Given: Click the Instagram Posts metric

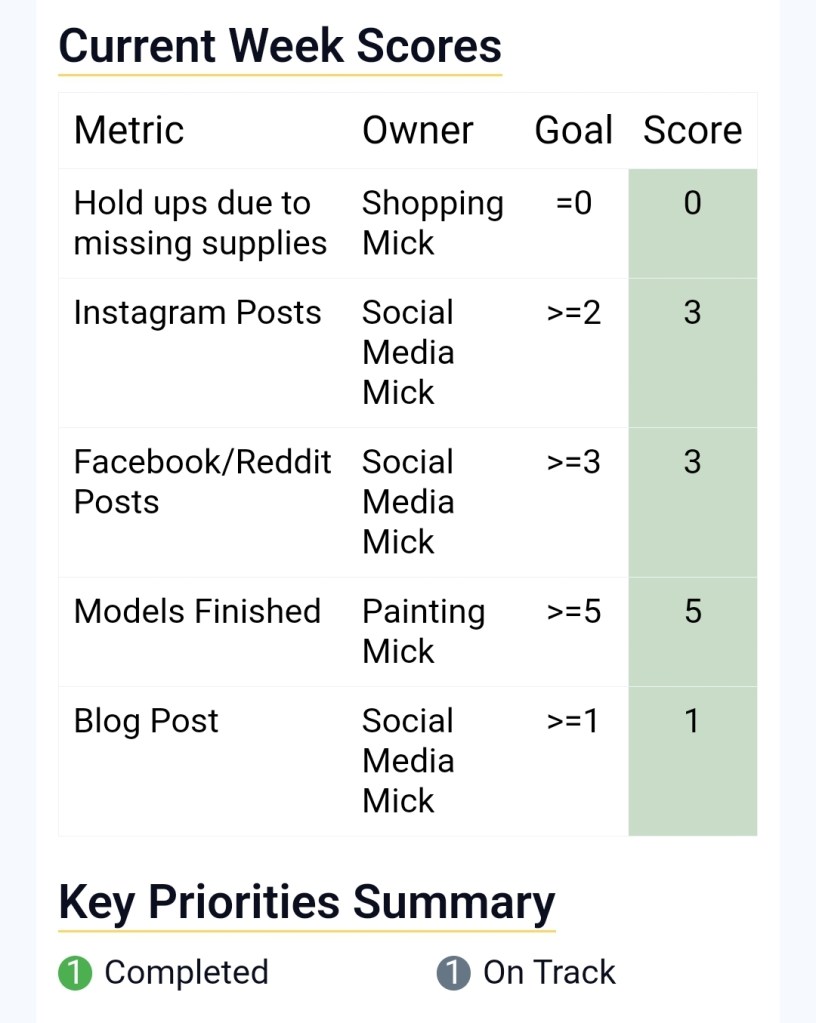Looking at the screenshot, I should (x=197, y=313).
